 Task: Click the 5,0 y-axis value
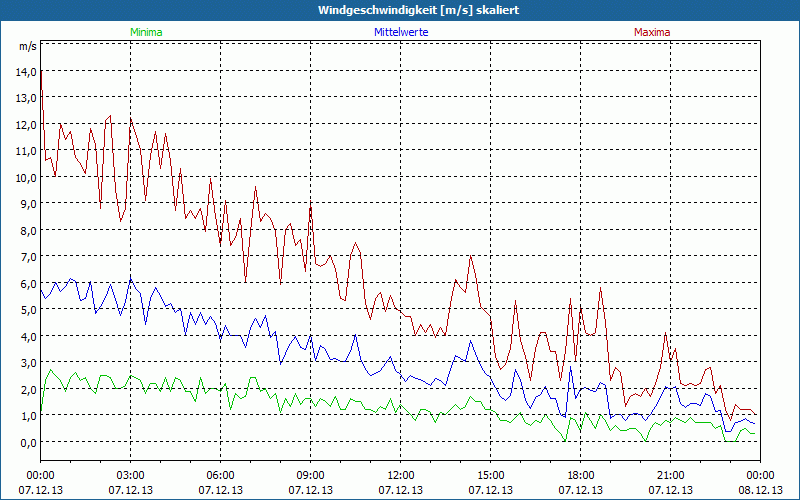coord(28,310)
